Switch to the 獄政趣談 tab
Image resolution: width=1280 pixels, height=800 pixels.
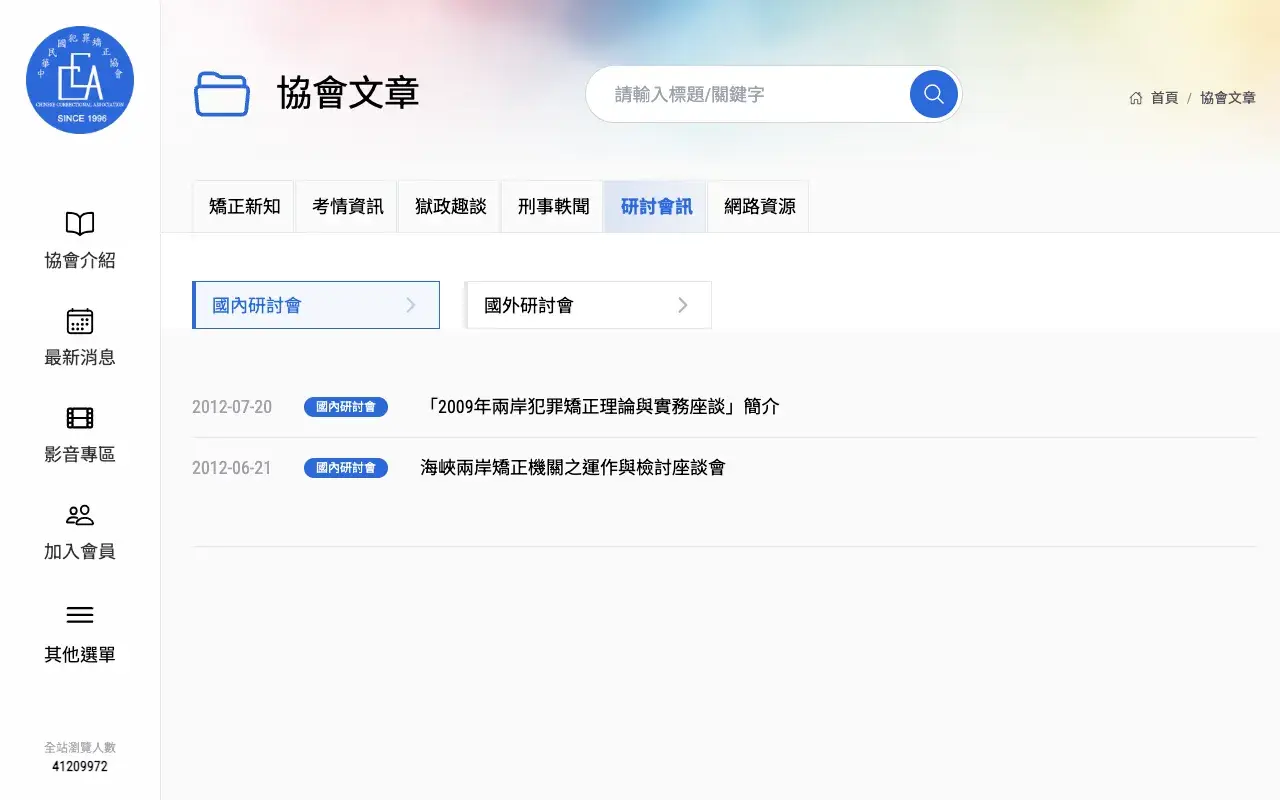pyautogui.click(x=450, y=206)
